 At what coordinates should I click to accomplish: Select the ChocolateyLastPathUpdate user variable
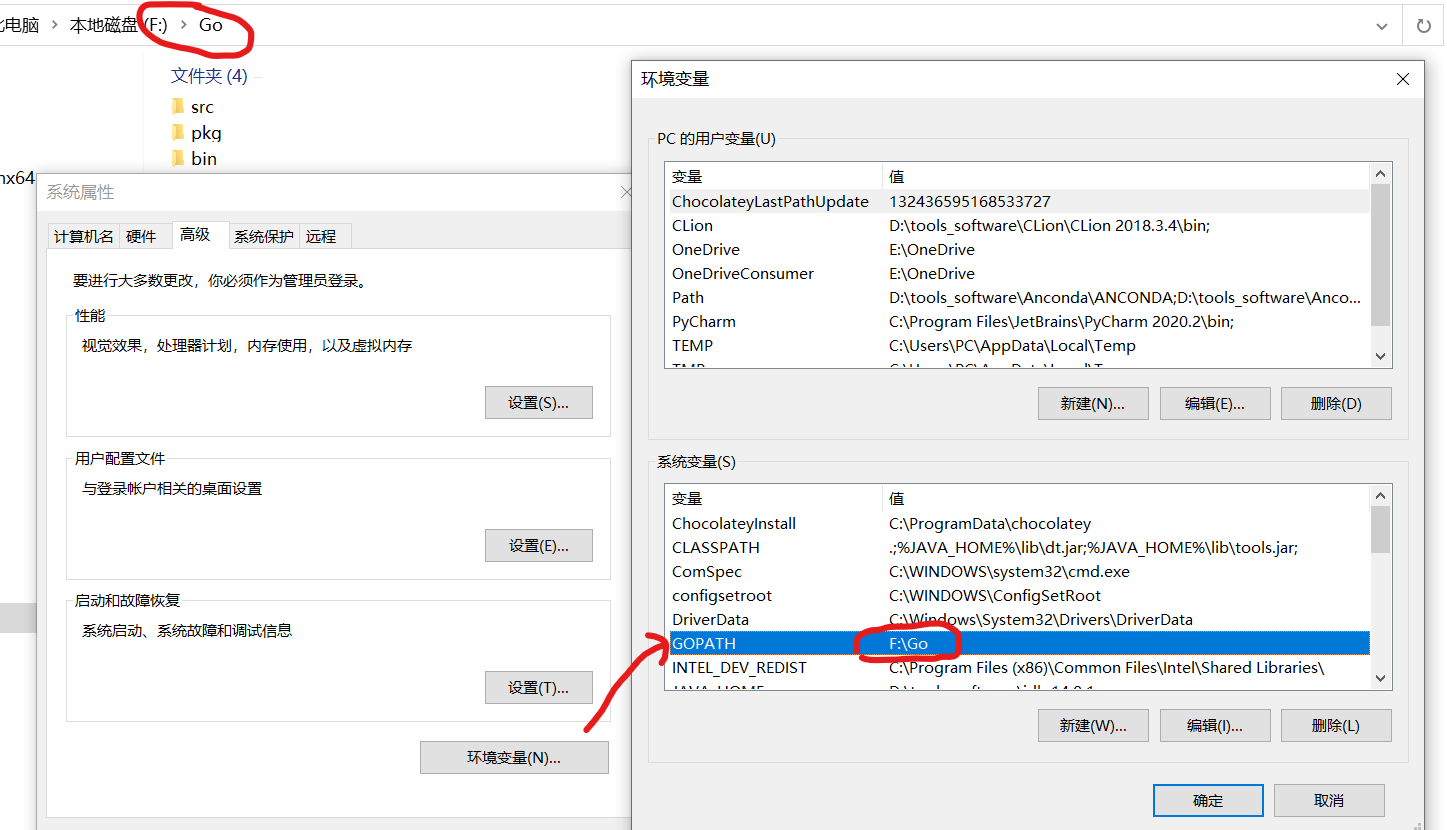click(1018, 202)
